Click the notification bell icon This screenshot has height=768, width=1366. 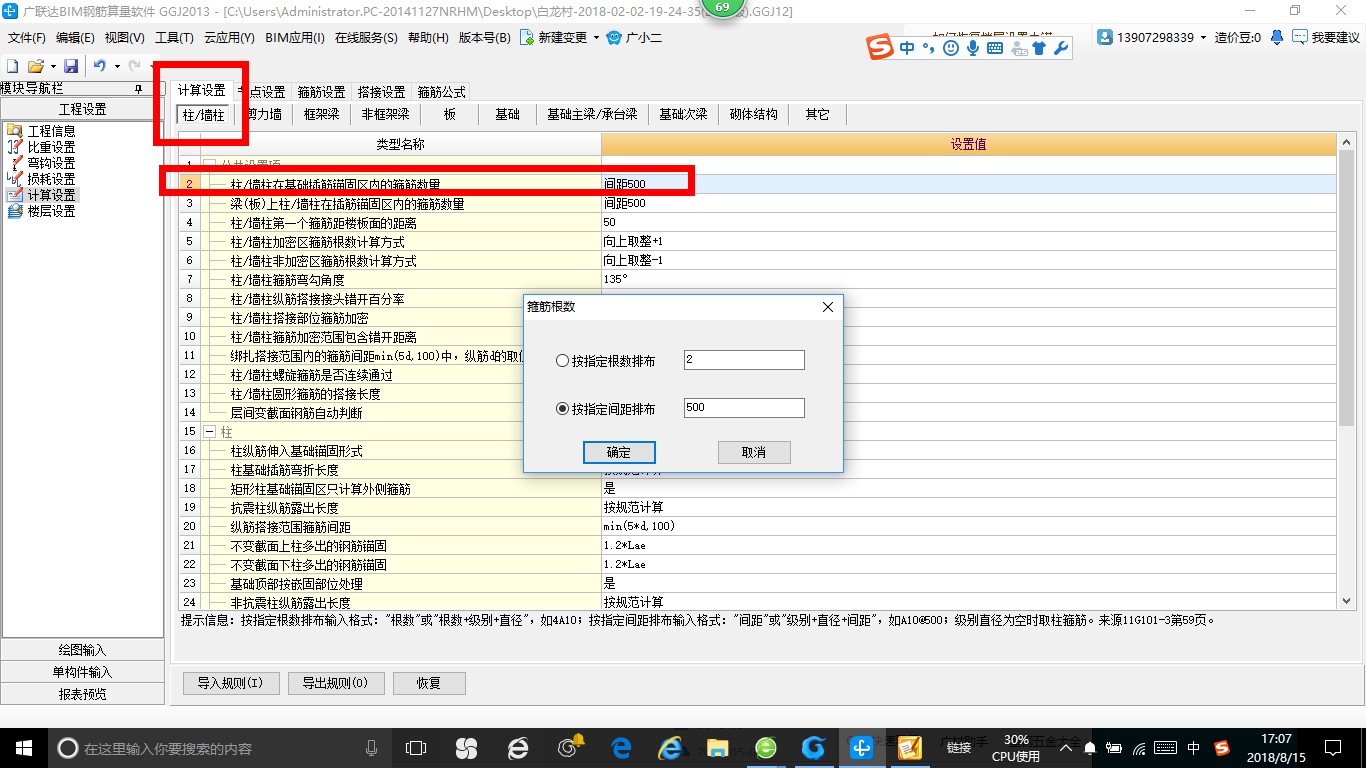tap(1277, 38)
